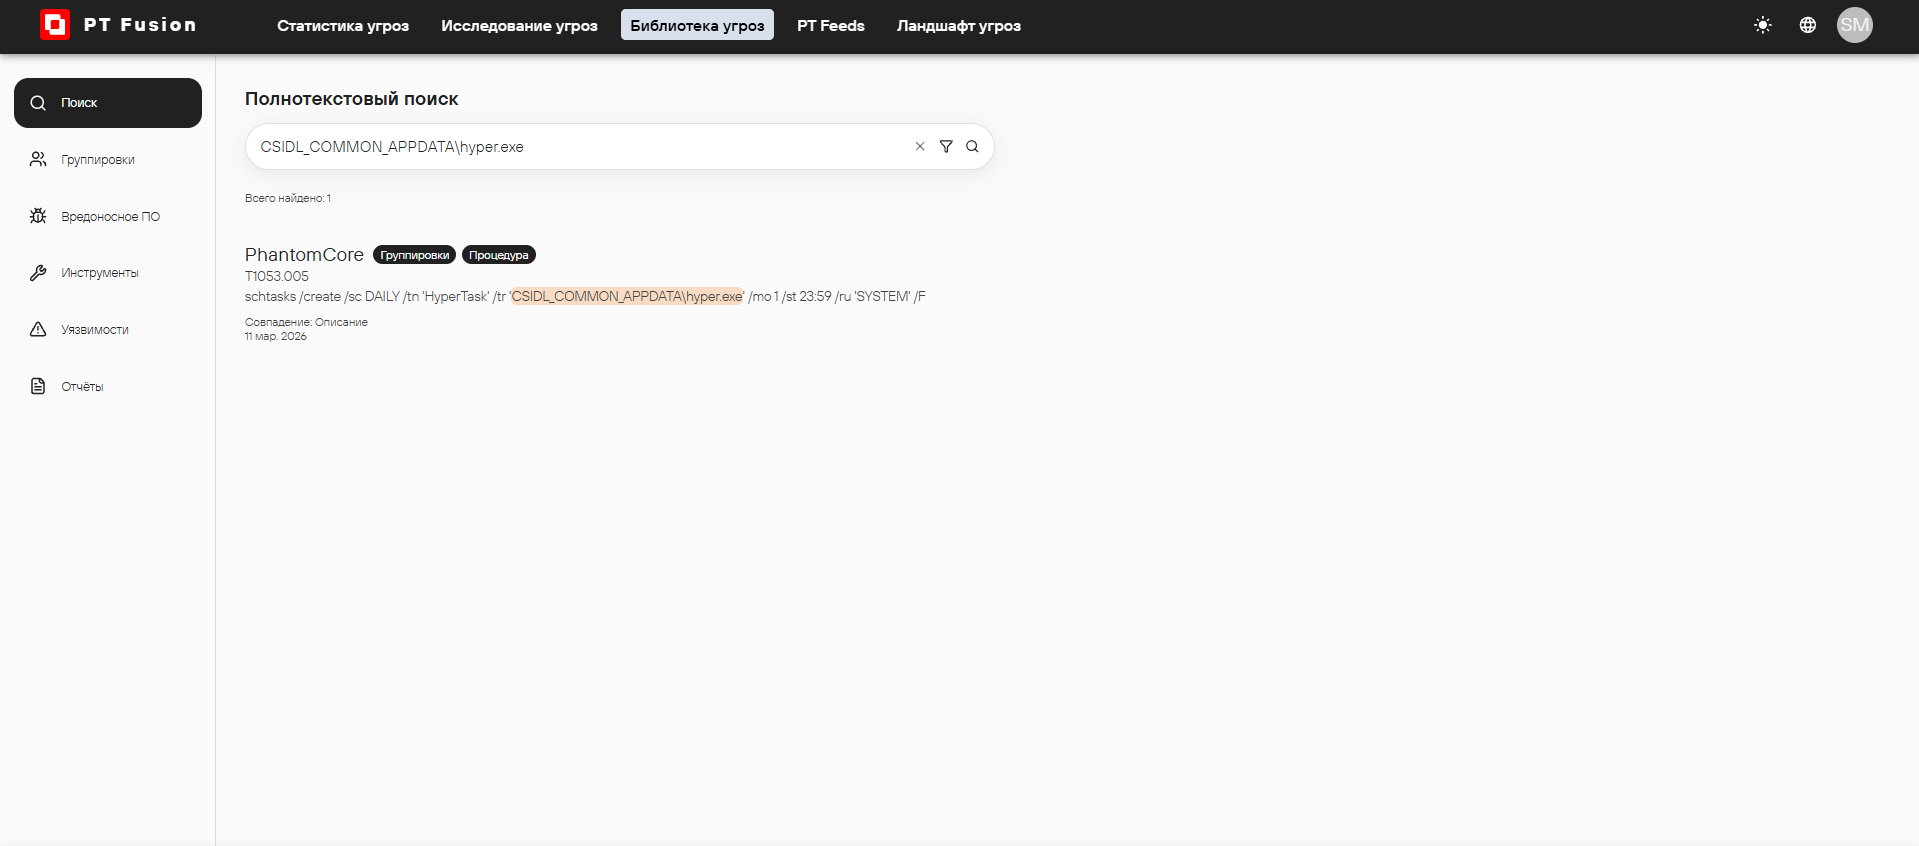The width and height of the screenshot is (1919, 846).
Task: Click the PT Fusion brand name
Action: pos(140,25)
